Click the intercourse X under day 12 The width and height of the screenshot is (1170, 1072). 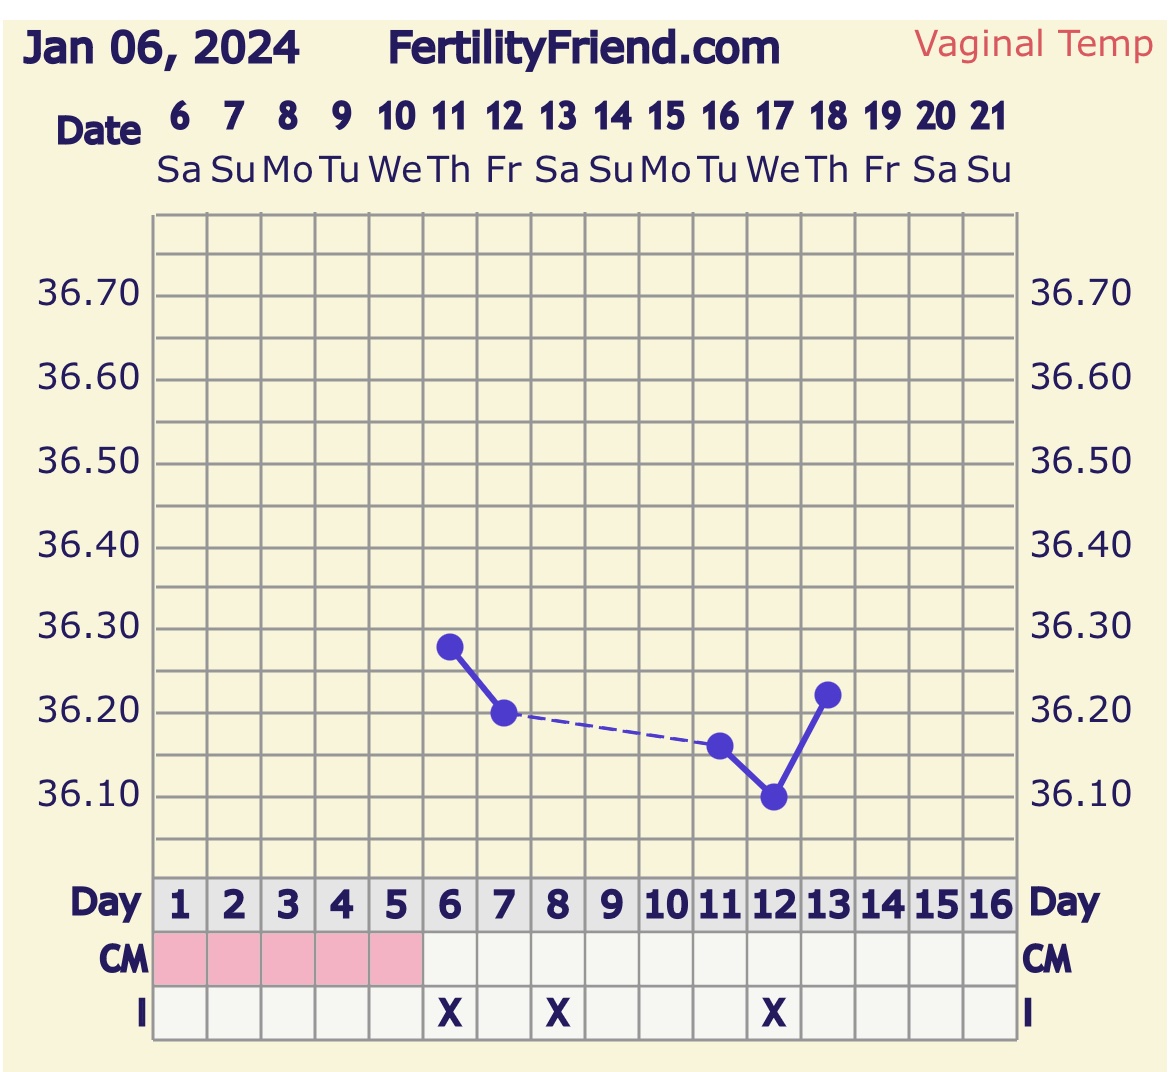[774, 1014]
